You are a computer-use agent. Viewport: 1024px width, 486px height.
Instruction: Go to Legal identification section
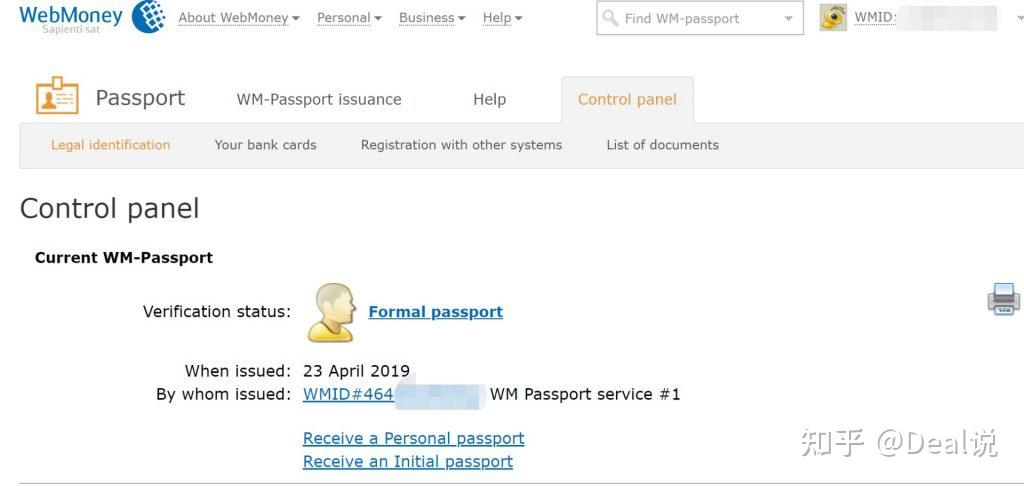(x=110, y=145)
